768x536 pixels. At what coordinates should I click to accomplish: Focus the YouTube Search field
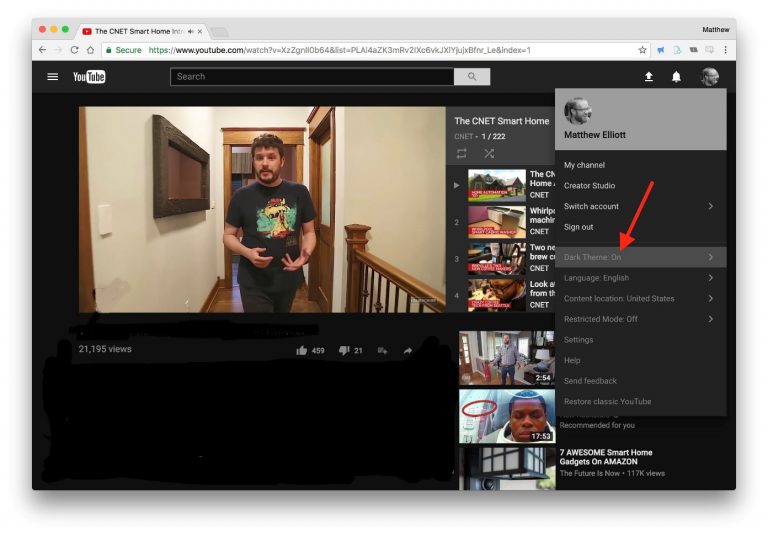(312, 77)
